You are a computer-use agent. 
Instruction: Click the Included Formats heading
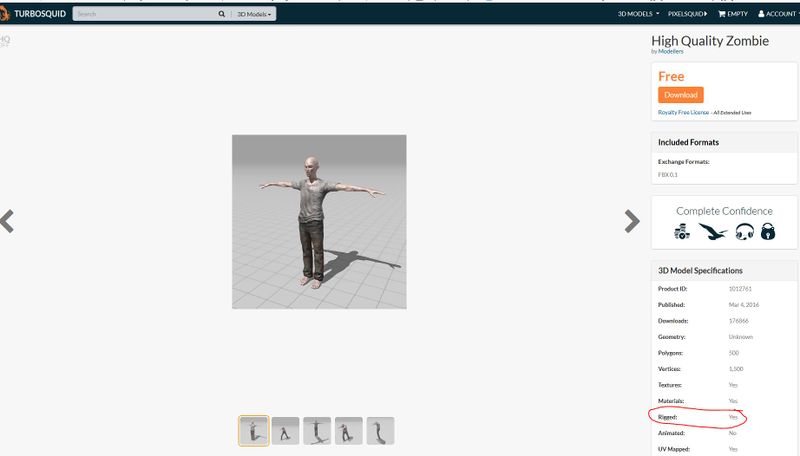[688, 142]
